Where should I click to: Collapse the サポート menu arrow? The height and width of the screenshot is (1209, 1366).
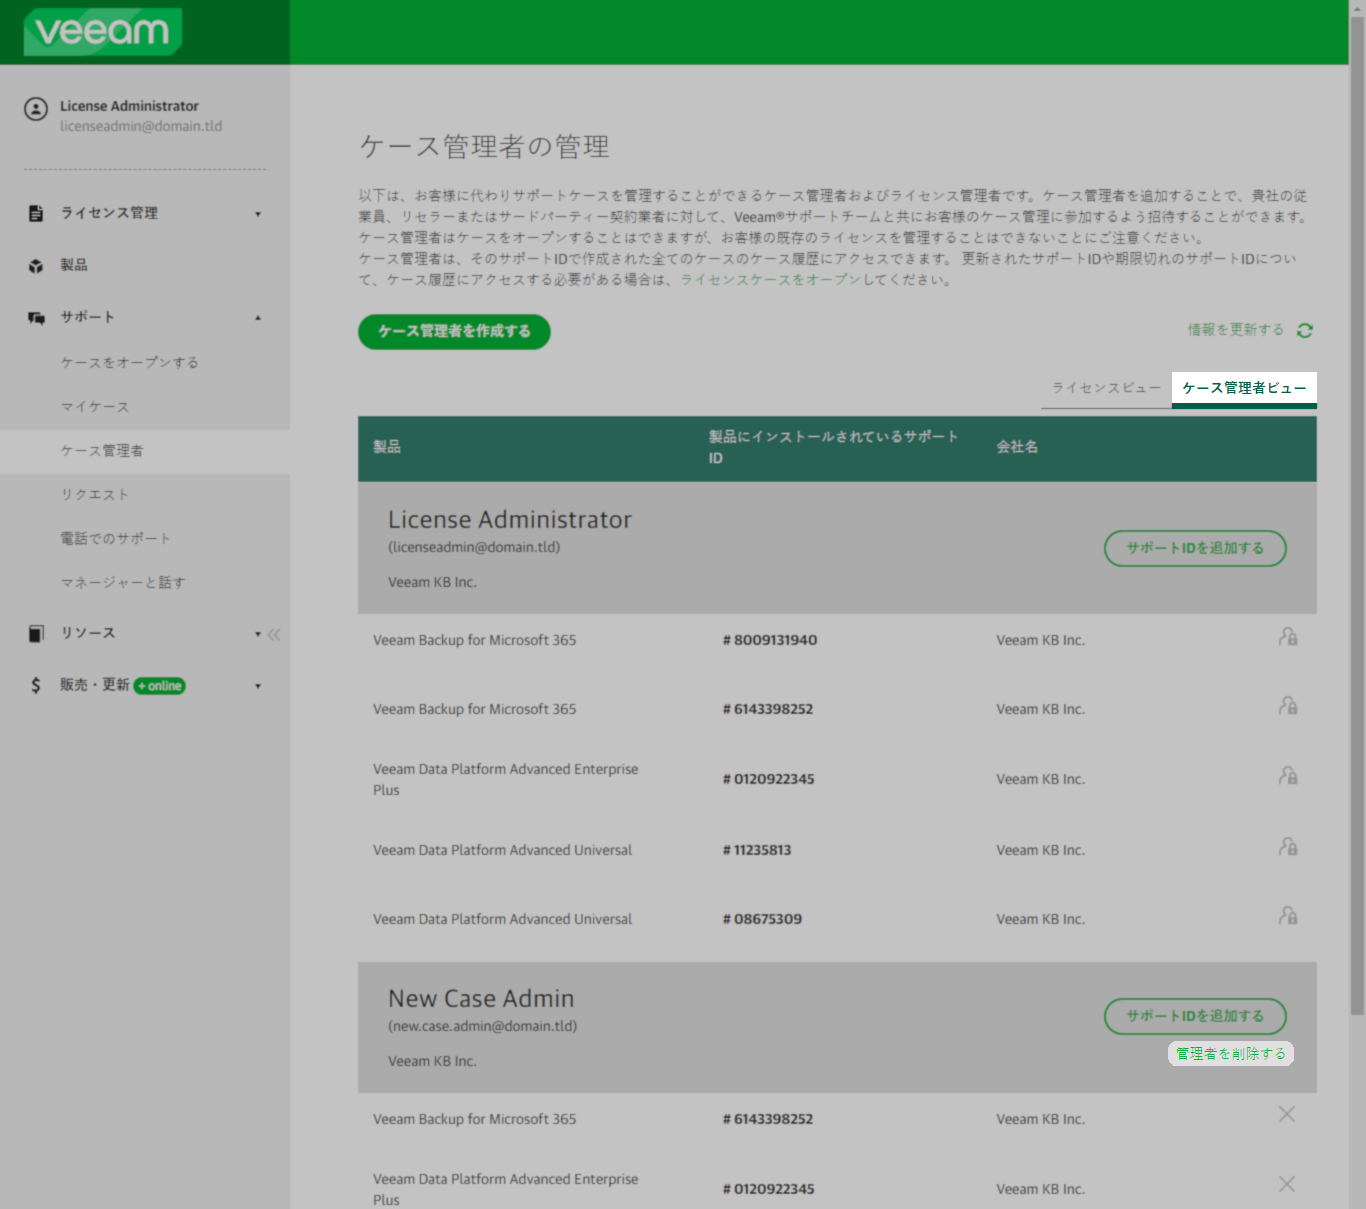(x=258, y=318)
